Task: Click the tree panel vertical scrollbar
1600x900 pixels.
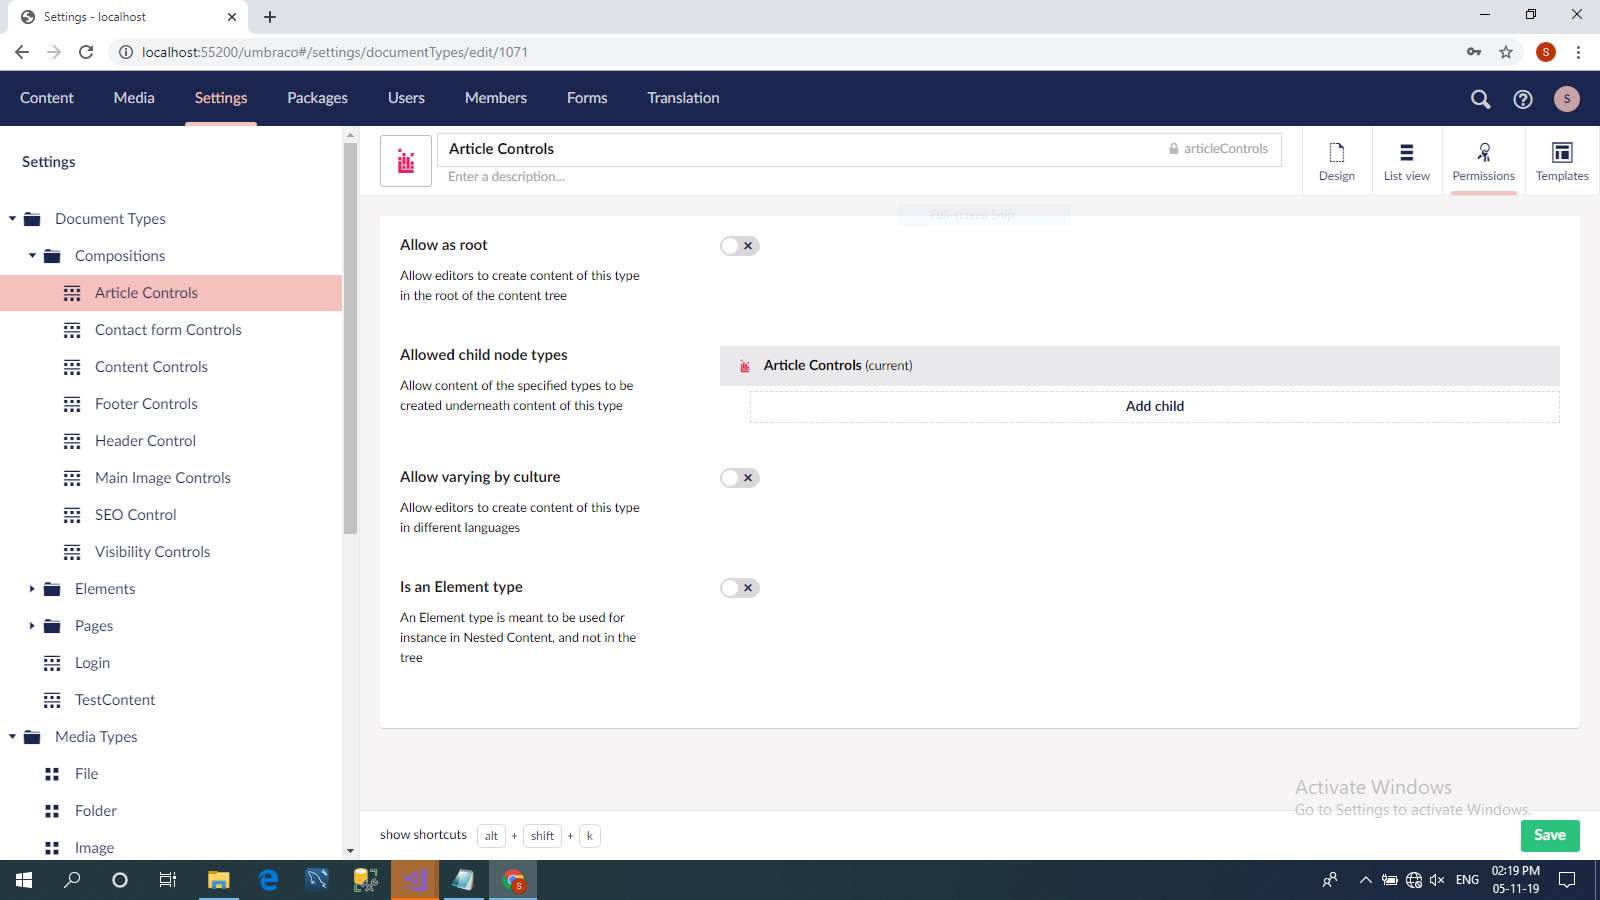Action: coord(350,338)
